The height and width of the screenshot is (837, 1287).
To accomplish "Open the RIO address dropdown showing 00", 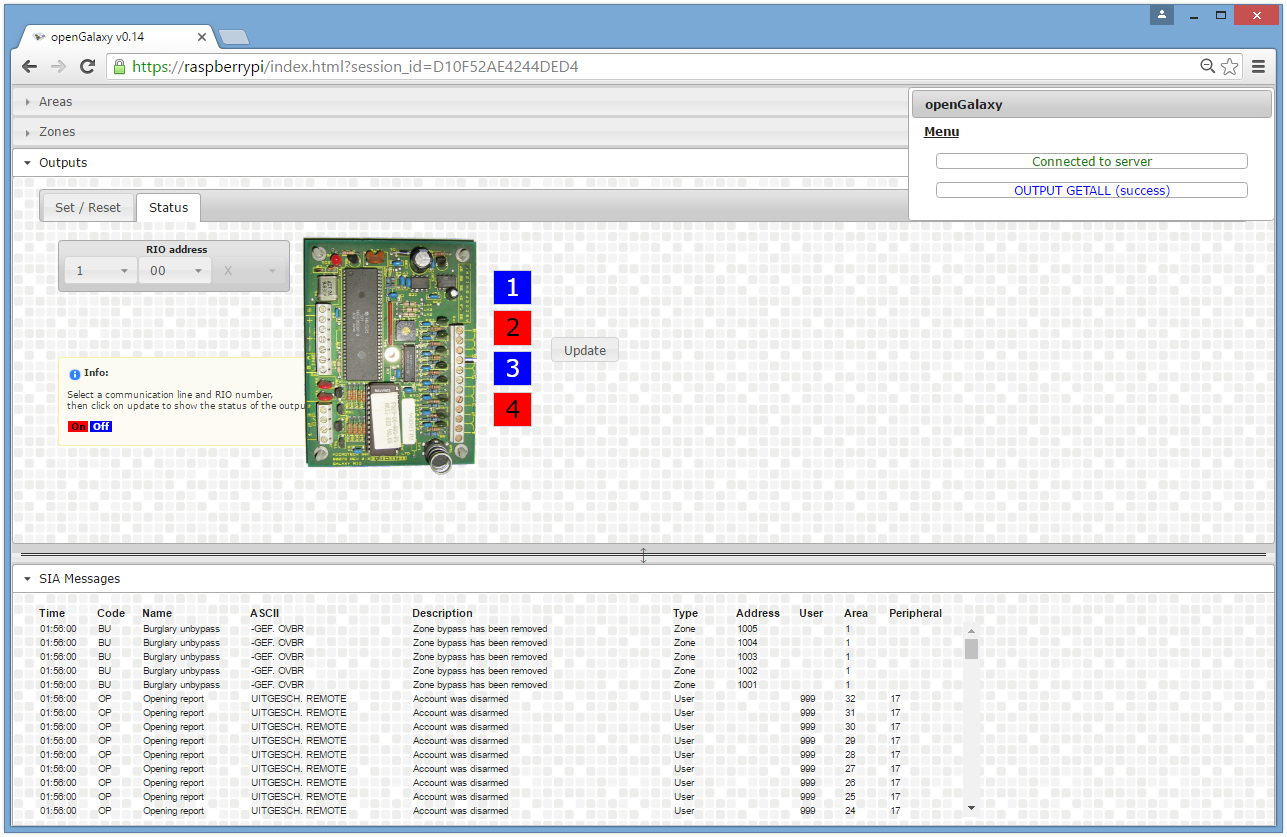I will tap(175, 271).
